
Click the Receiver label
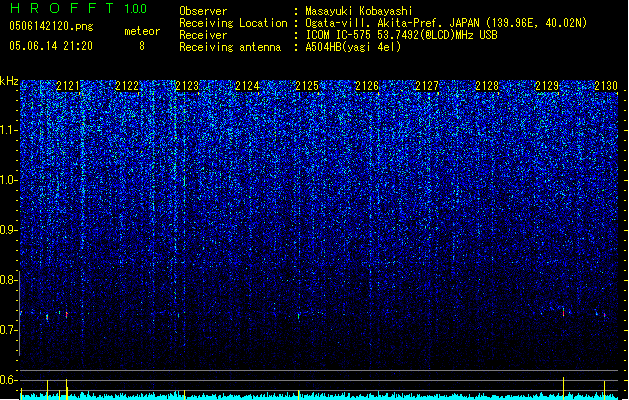203,35
